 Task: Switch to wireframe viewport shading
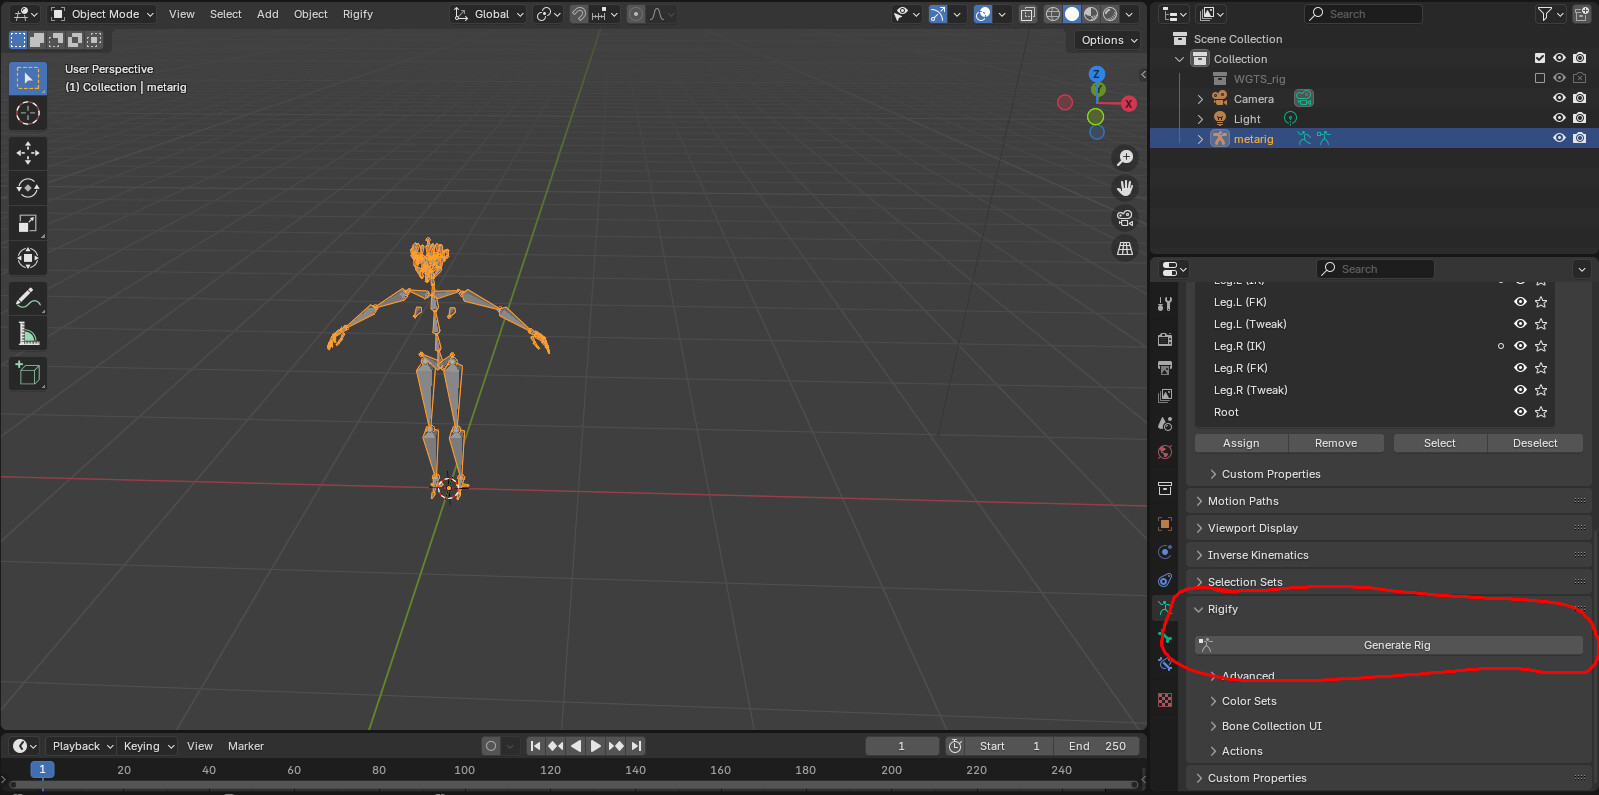pyautogui.click(x=1053, y=14)
